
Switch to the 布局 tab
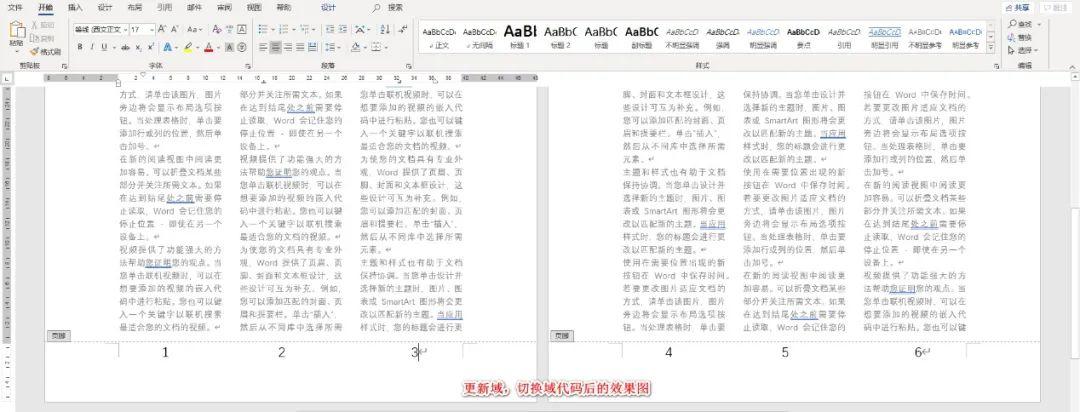[135, 8]
